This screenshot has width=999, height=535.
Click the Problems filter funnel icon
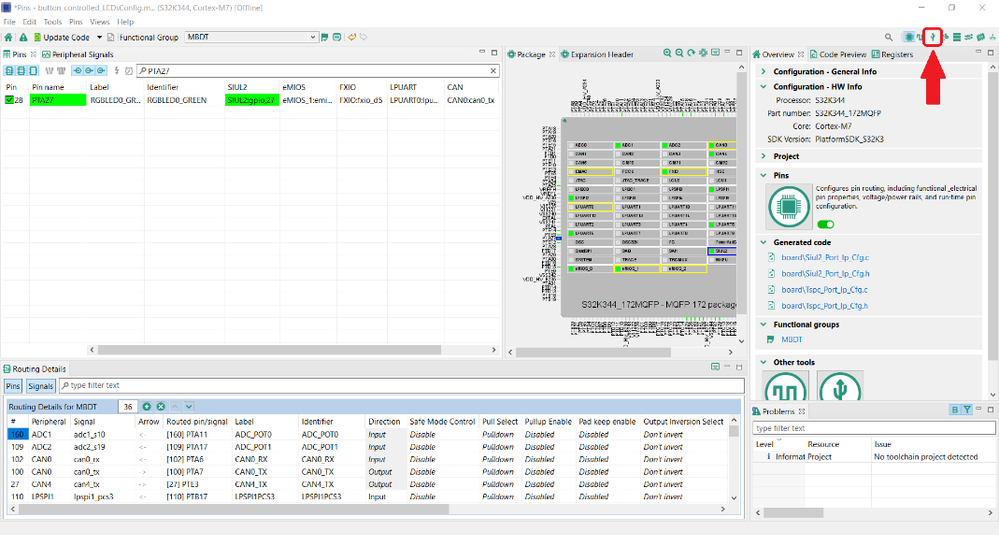coord(967,410)
